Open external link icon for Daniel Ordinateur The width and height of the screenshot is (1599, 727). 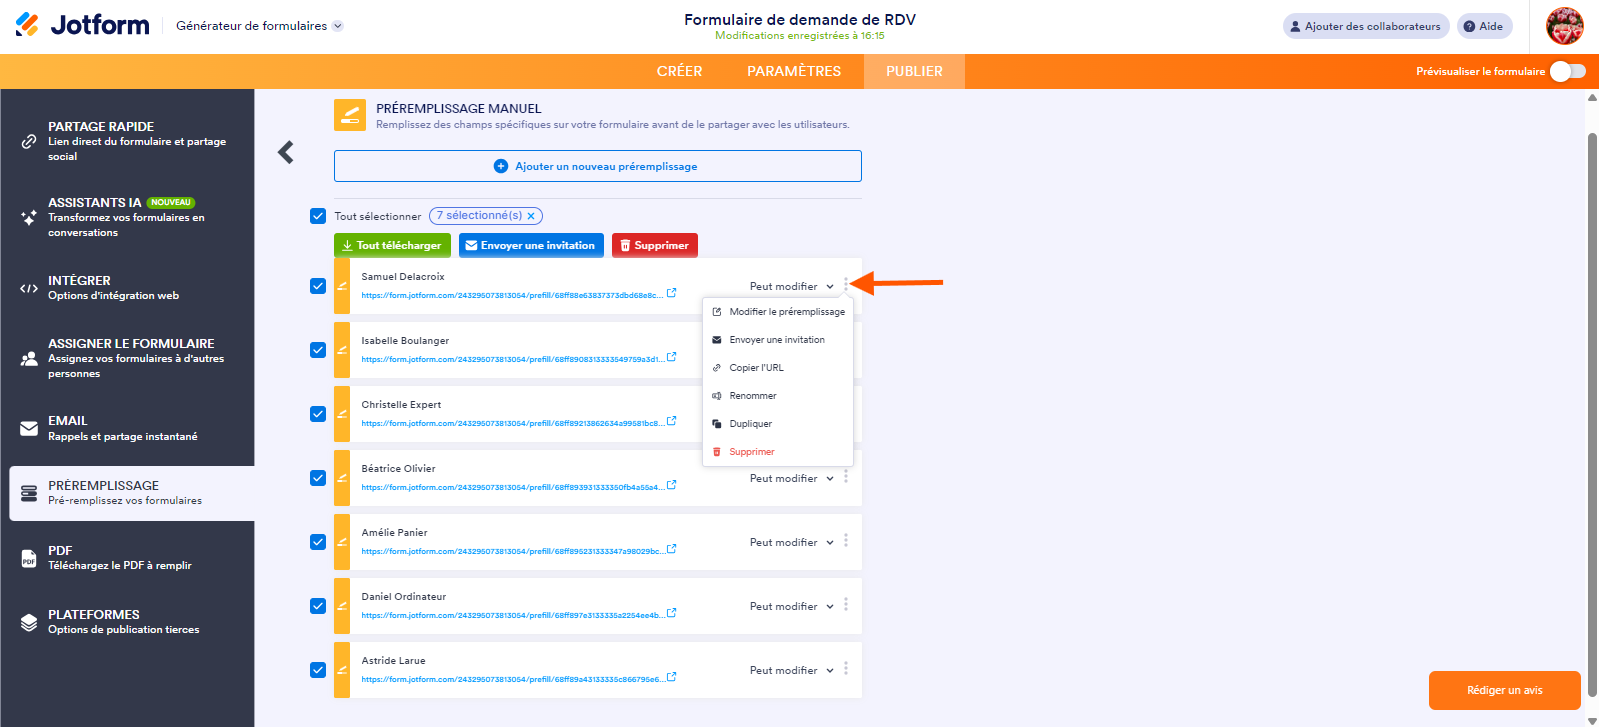pos(672,613)
